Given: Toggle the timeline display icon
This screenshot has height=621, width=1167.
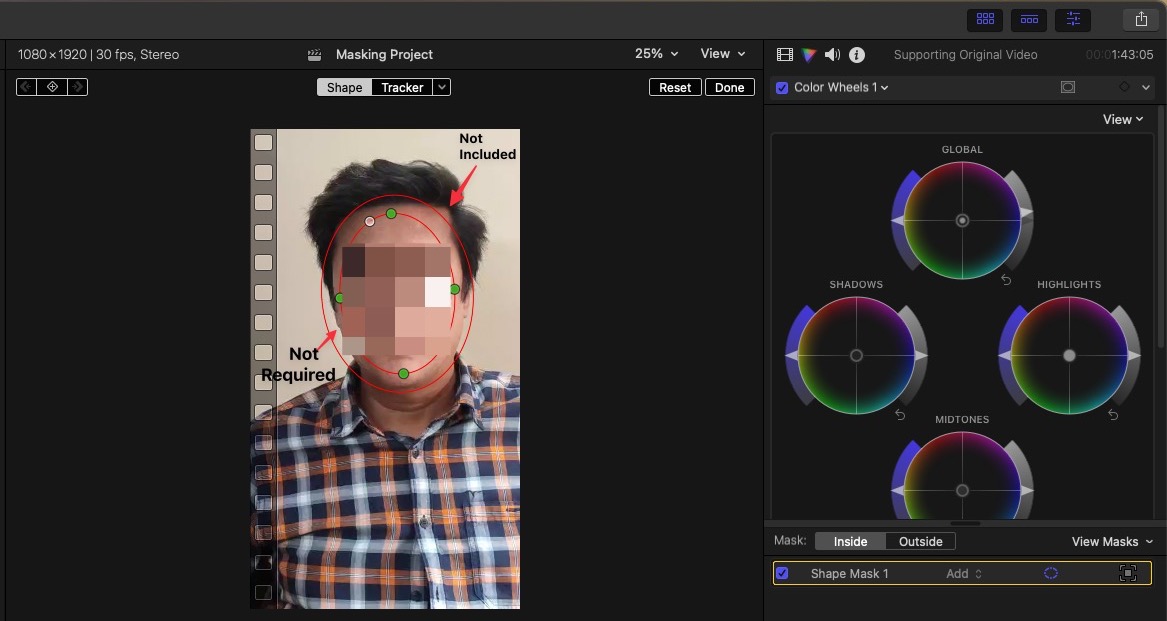Looking at the screenshot, I should point(1029,19).
